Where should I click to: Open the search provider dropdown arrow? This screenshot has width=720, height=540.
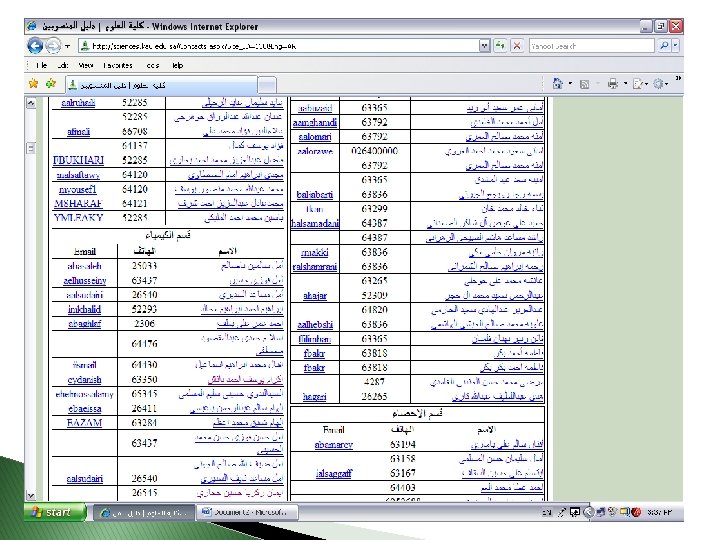(x=675, y=45)
